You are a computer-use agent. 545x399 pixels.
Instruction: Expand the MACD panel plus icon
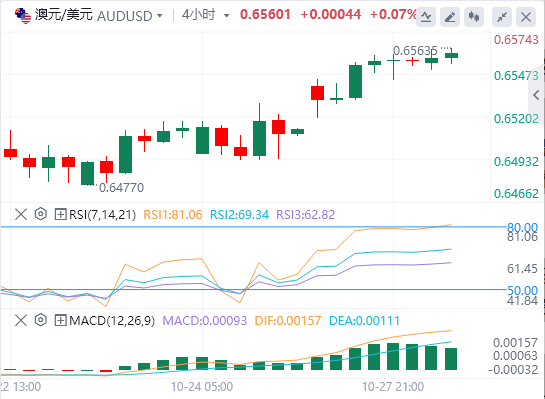(60, 320)
